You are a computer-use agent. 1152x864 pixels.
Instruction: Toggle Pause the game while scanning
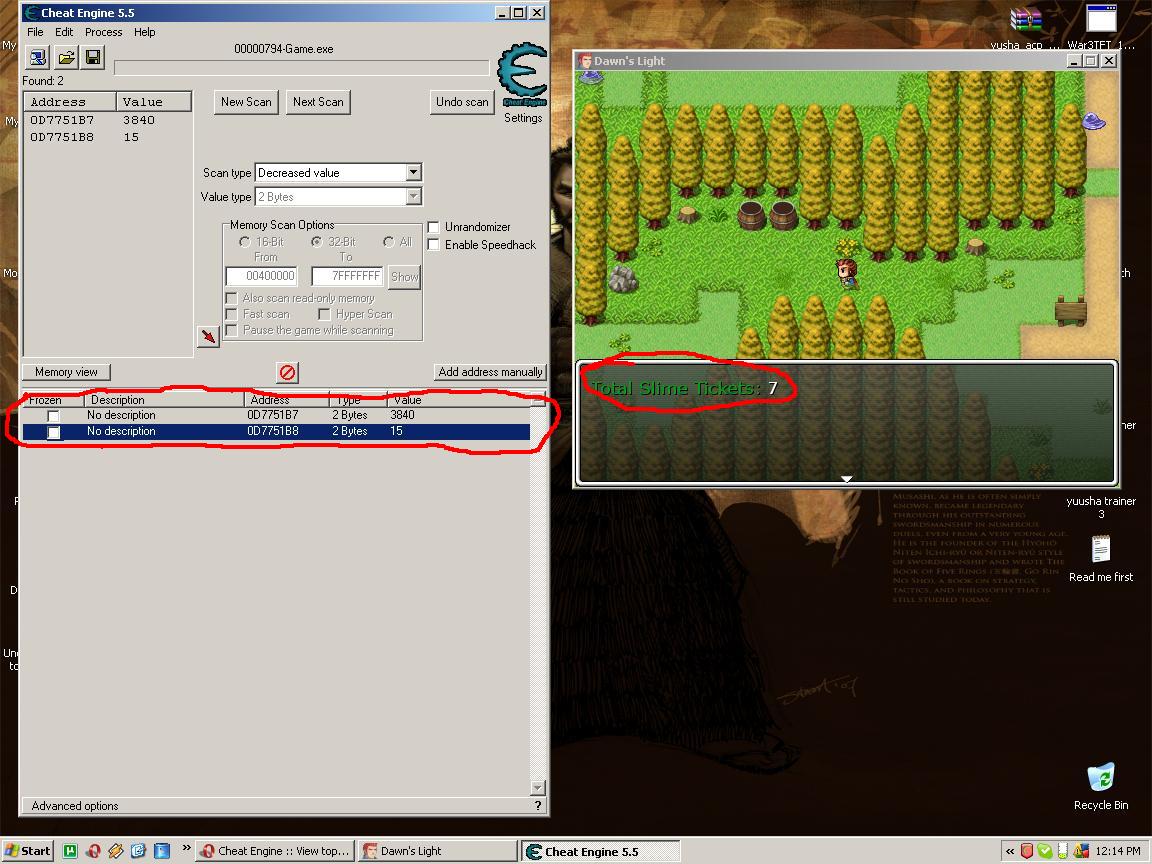tap(231, 330)
